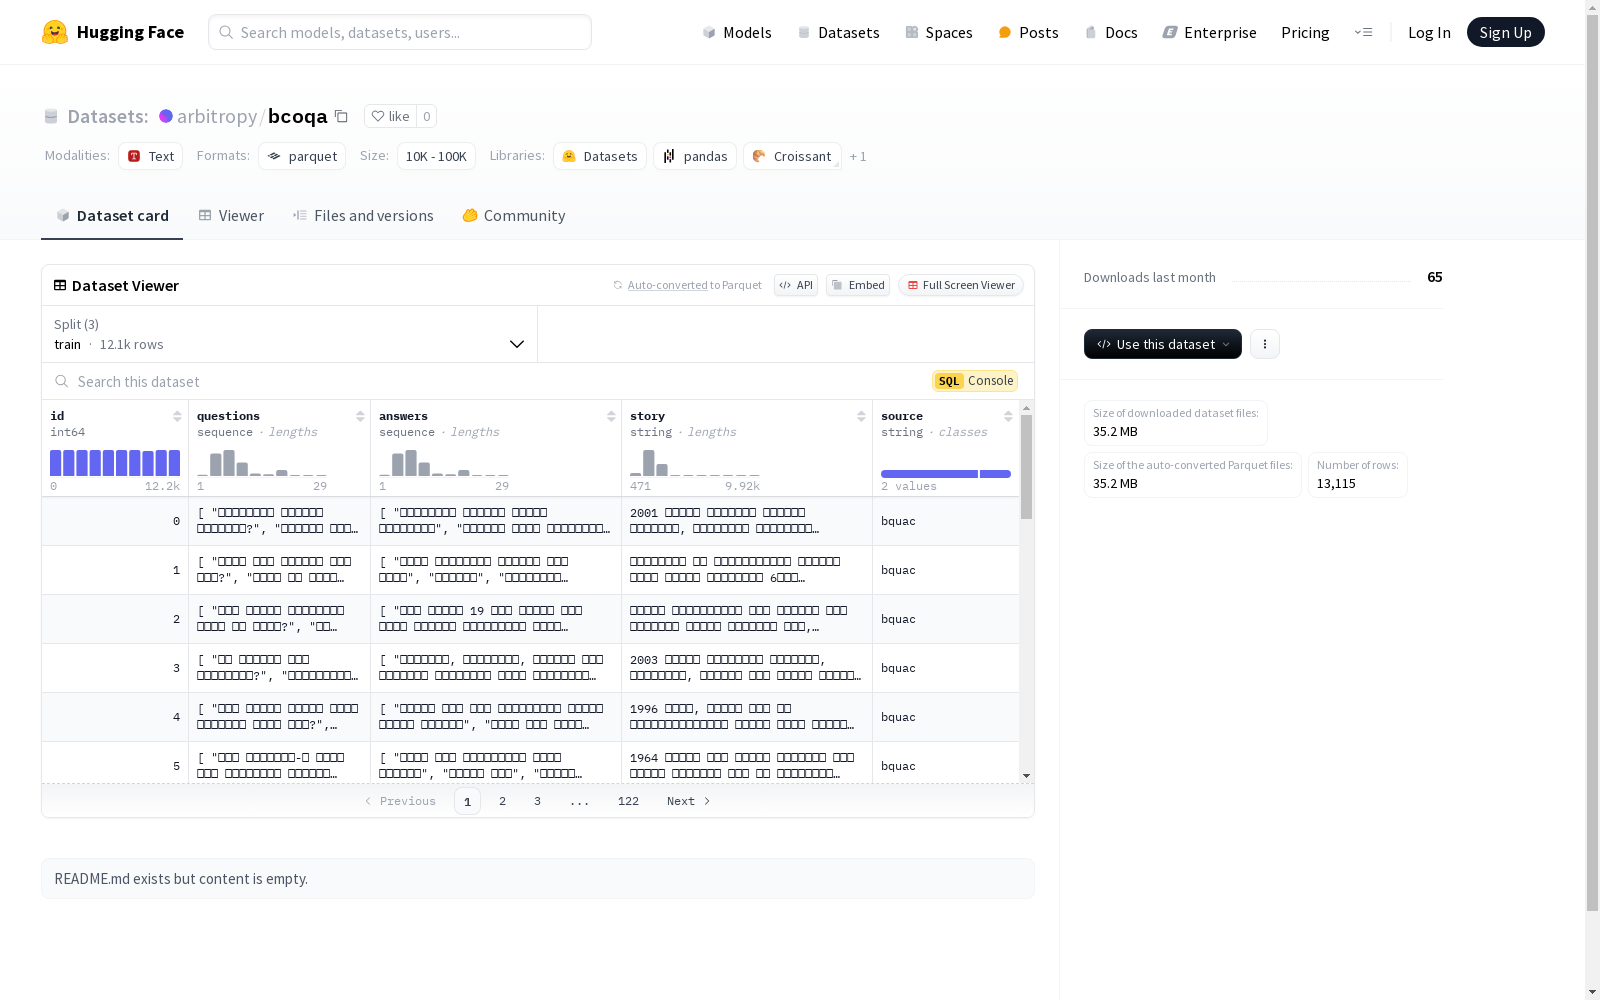This screenshot has height=1000, width=1600.
Task: Click the id column histogram bars
Action: tap(115, 463)
